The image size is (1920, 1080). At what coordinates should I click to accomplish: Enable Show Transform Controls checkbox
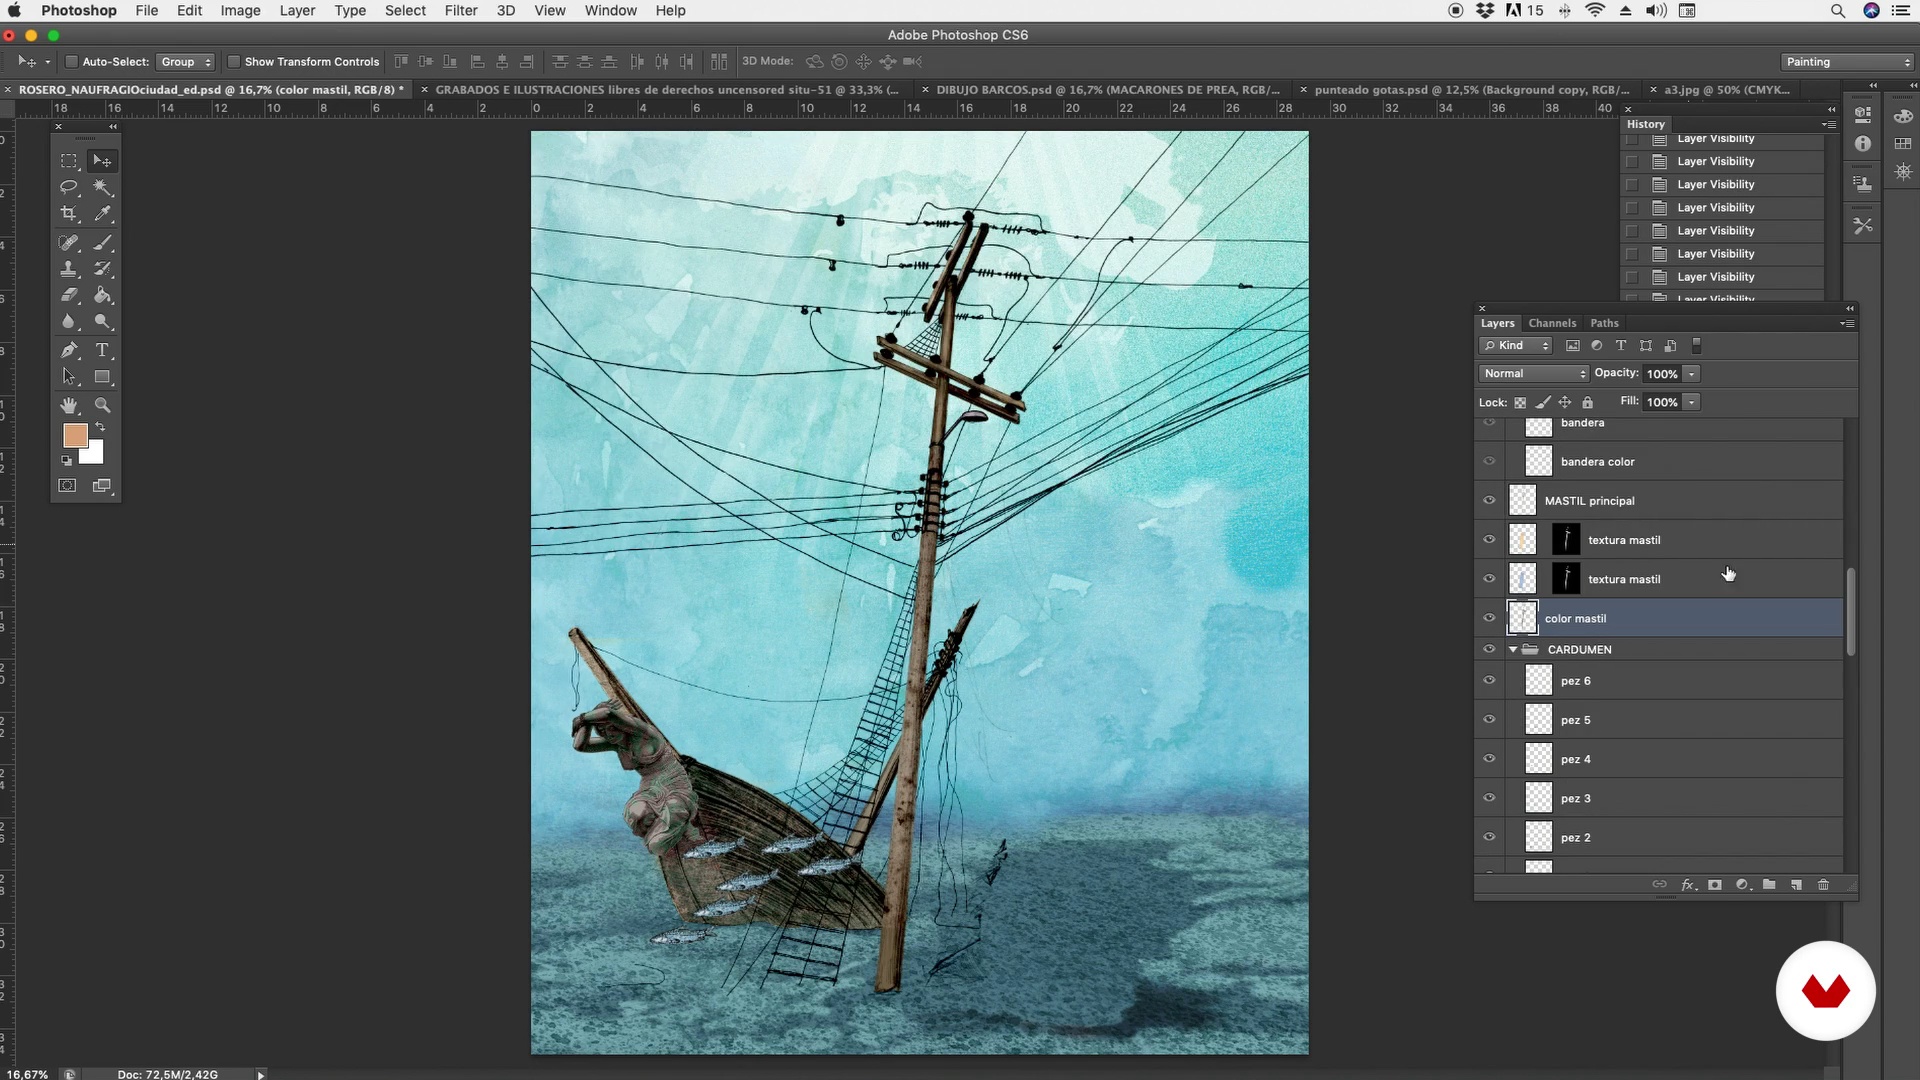[x=234, y=62]
